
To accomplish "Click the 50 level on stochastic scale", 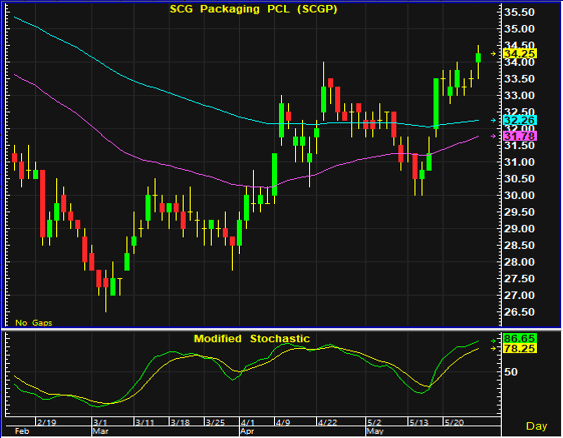I will 511,372.
